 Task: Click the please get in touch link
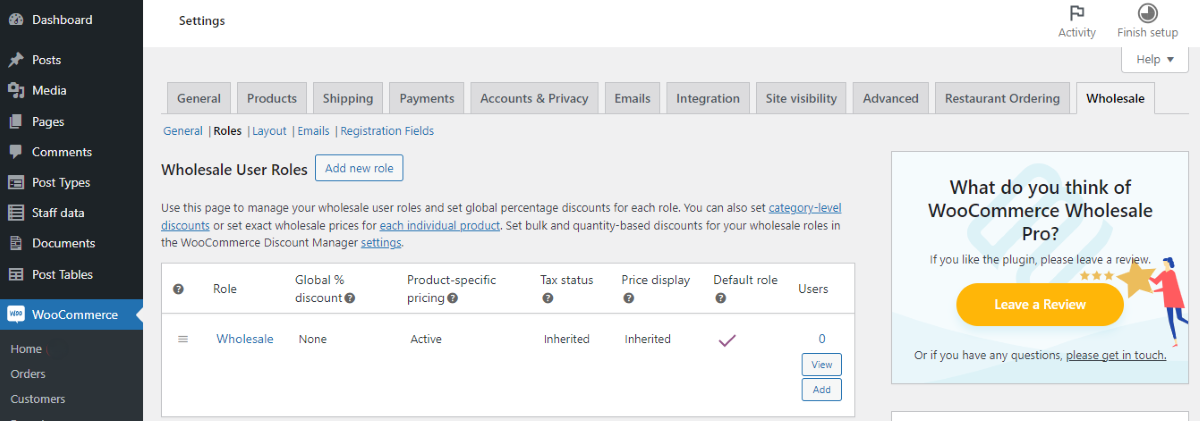coord(1116,355)
